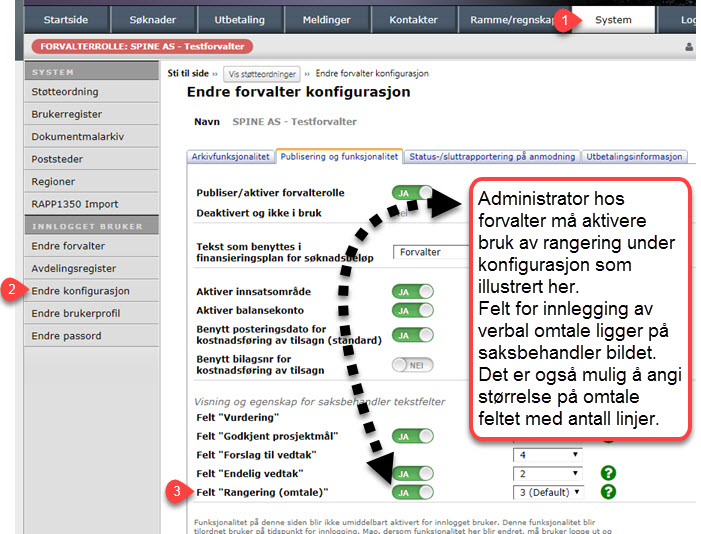
Task: Toggle Publiser/aktiver forvalterolle switch
Action: click(x=413, y=193)
